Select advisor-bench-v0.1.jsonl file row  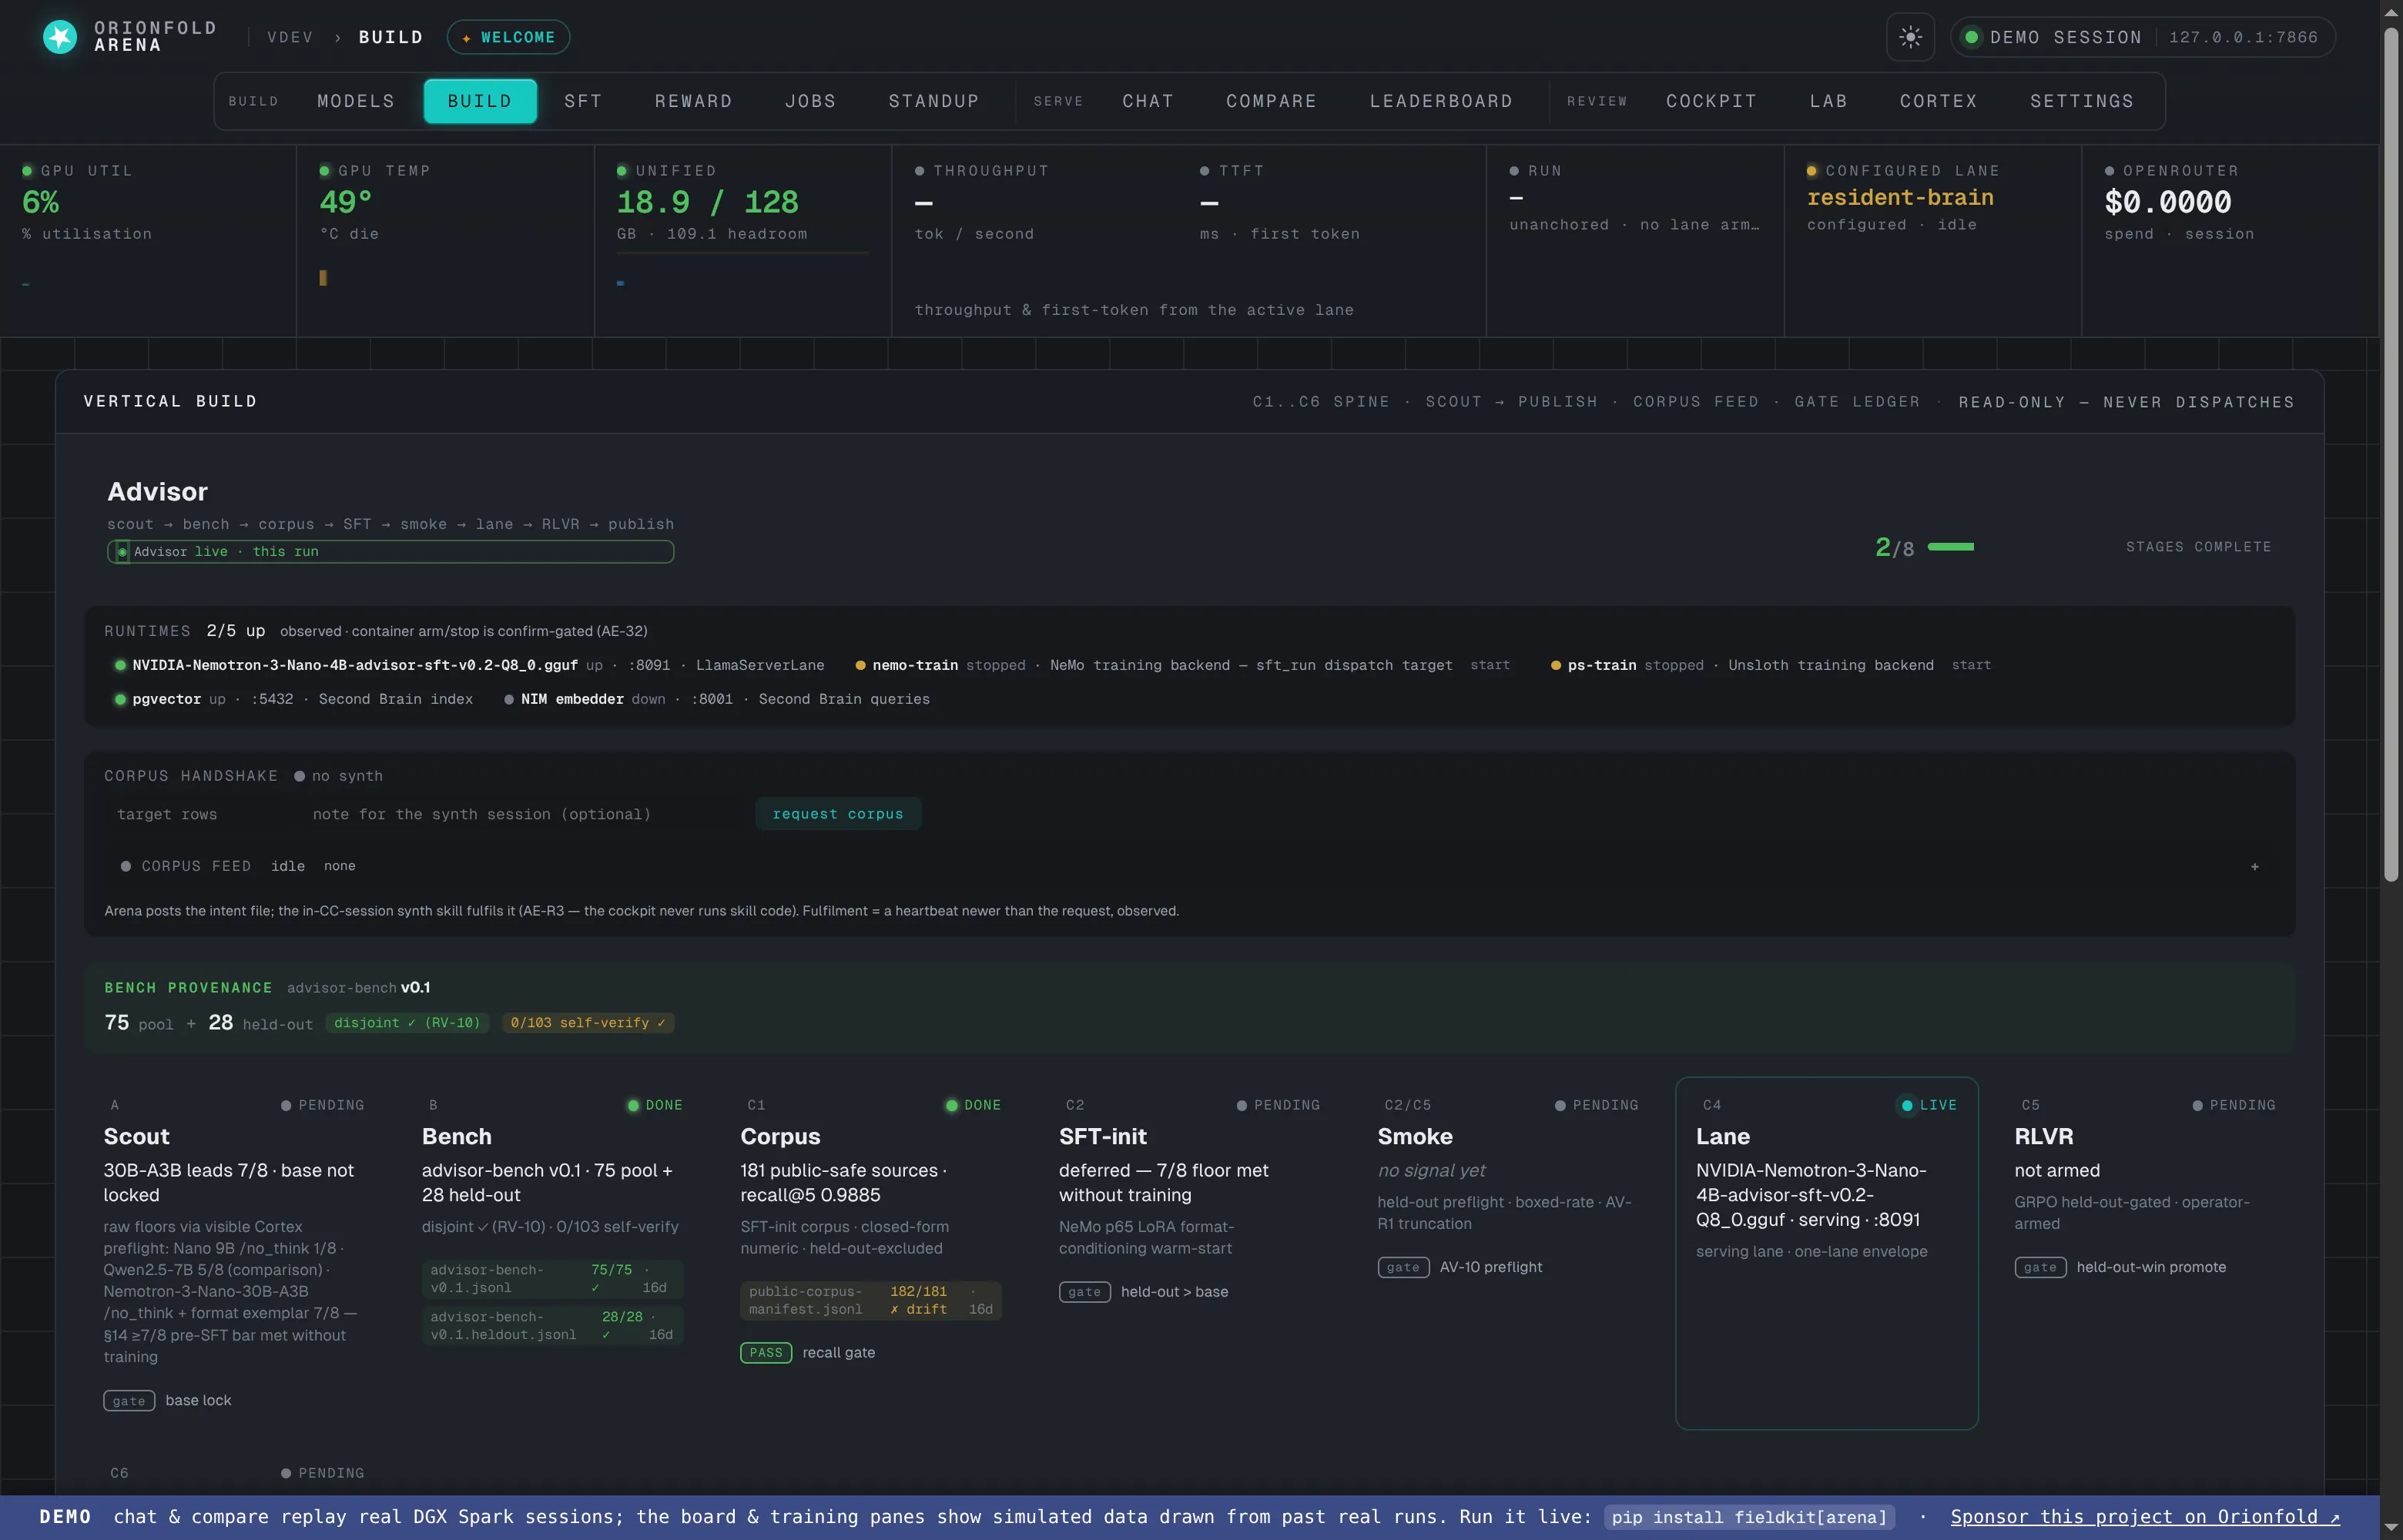pos(552,1278)
